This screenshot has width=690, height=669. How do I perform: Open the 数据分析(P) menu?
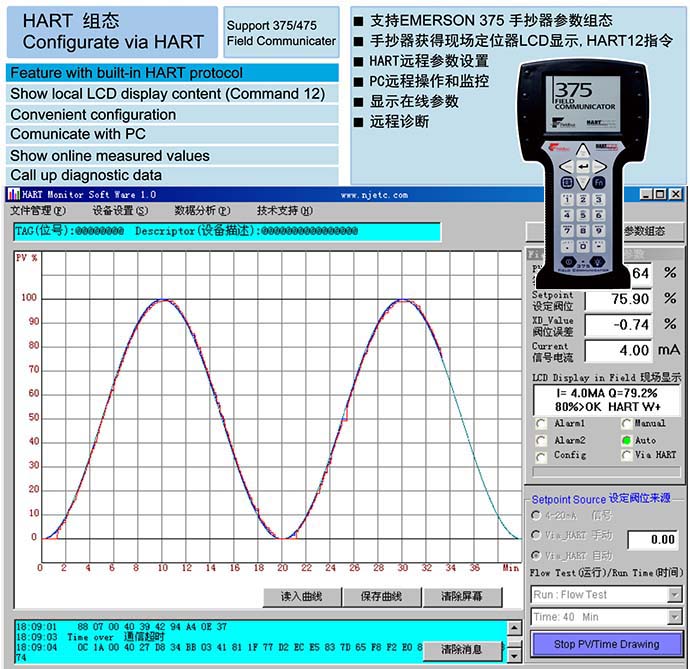[202, 211]
